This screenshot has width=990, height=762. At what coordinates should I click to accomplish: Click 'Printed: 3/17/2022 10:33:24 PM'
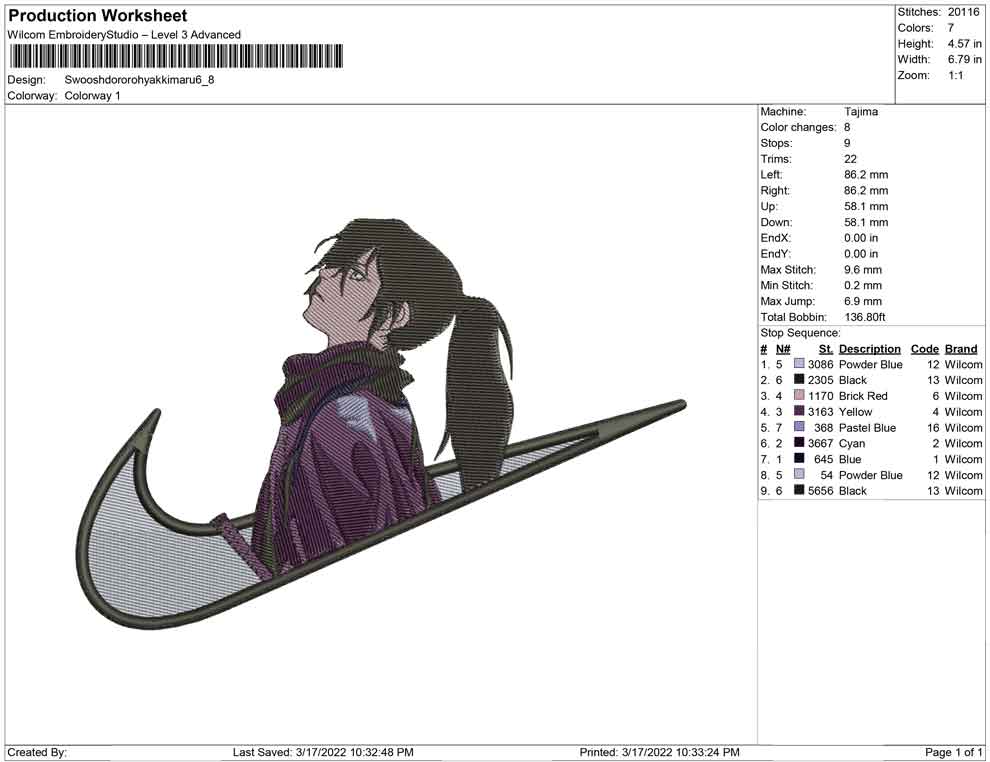tap(659, 753)
